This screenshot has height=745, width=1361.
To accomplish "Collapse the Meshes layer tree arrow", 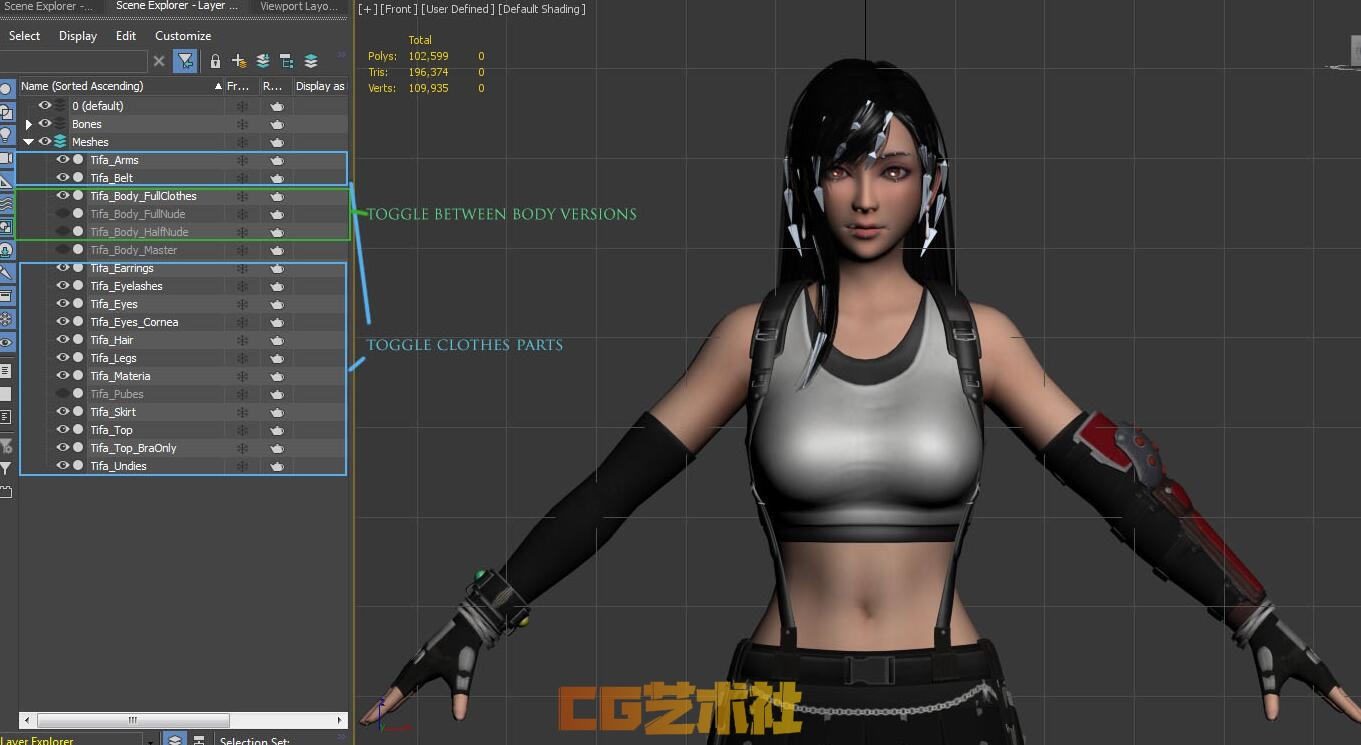I will point(28,142).
